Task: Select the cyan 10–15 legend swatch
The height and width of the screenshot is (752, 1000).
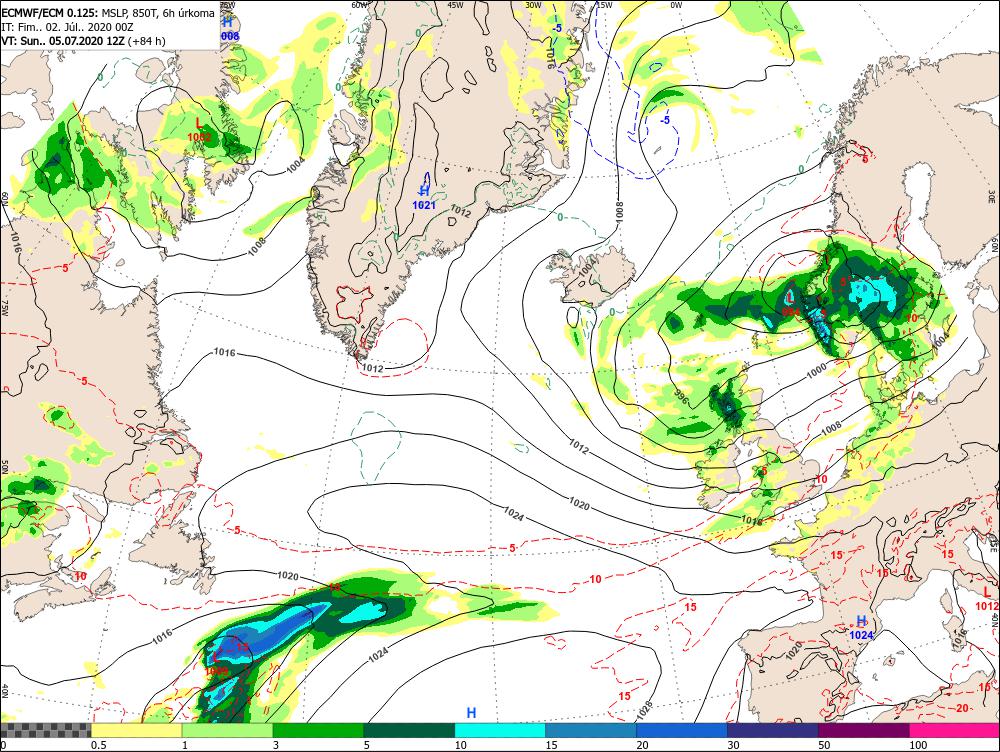Action: pos(500,730)
